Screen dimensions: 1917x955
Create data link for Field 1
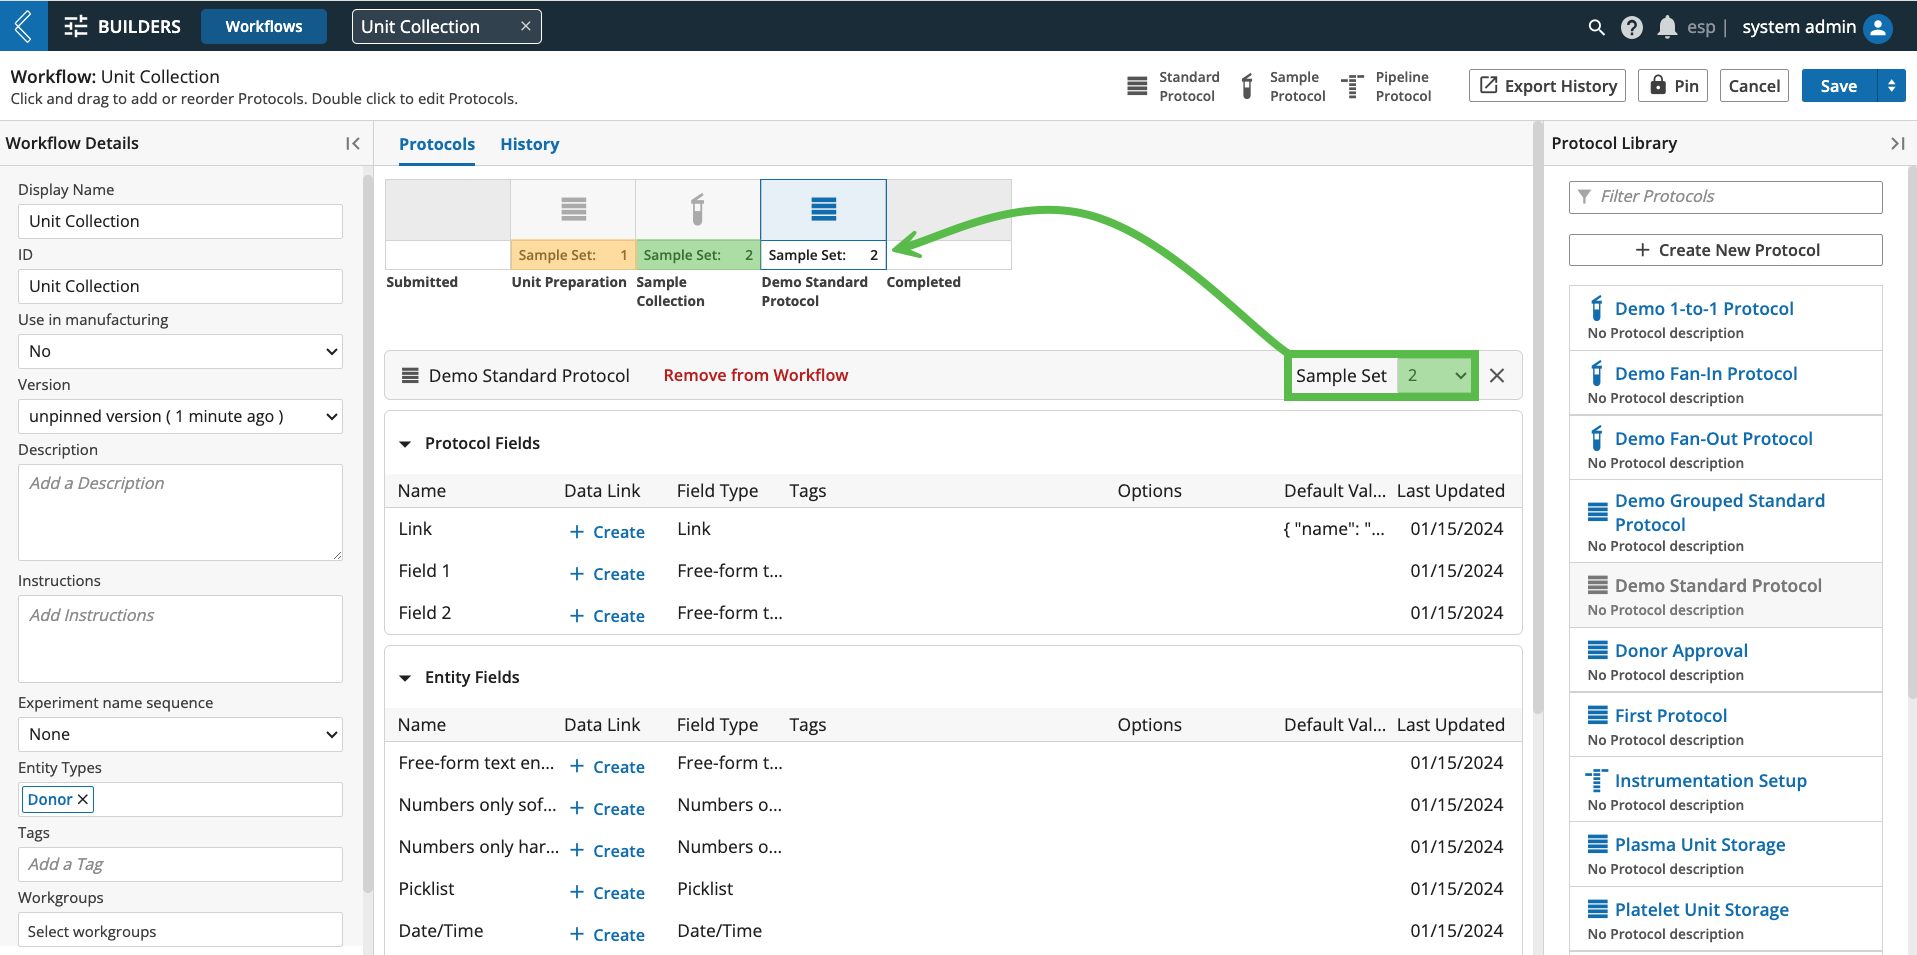pyautogui.click(x=607, y=574)
